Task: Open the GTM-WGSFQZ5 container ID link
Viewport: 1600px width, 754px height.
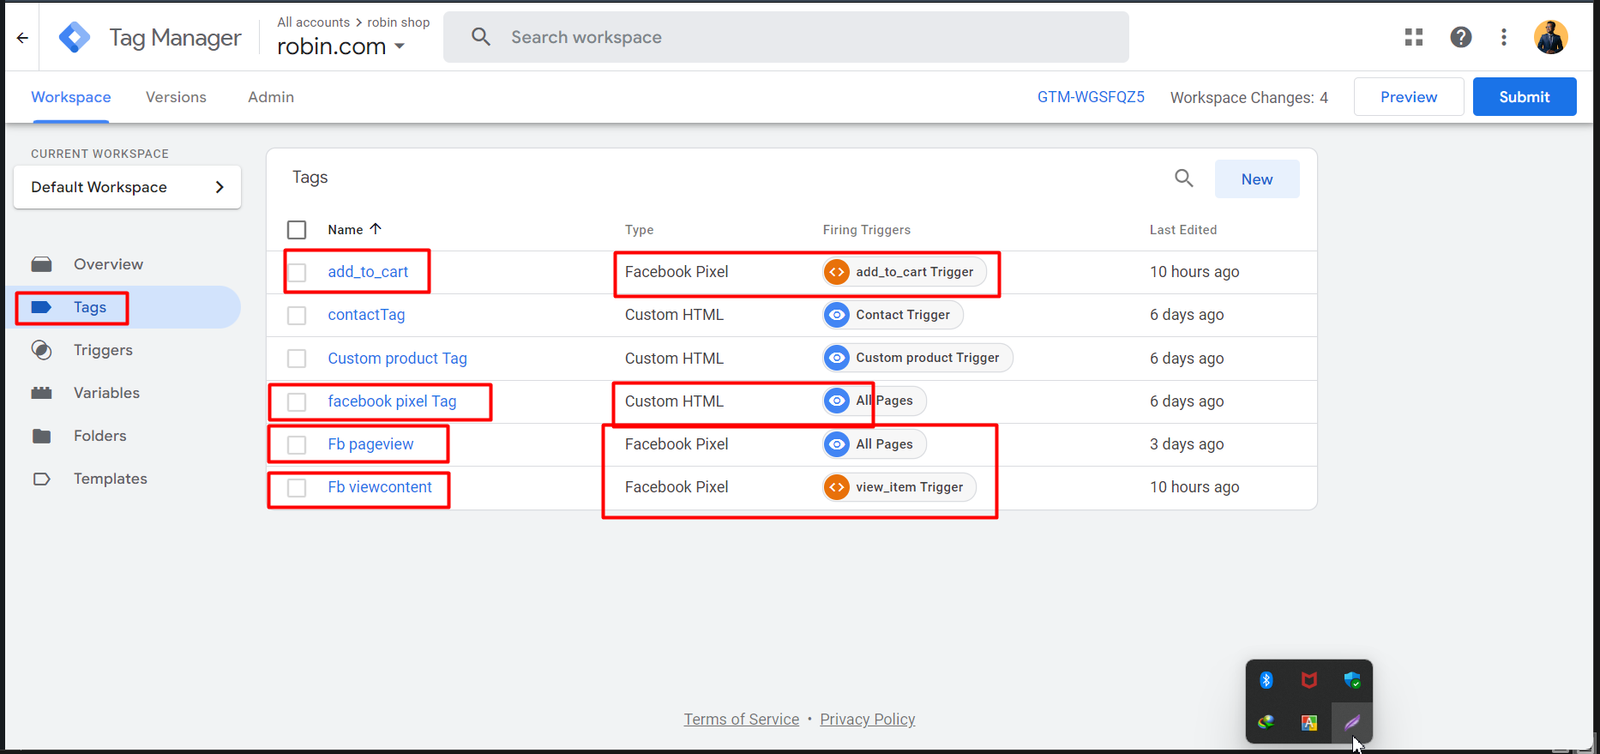Action: tap(1091, 97)
